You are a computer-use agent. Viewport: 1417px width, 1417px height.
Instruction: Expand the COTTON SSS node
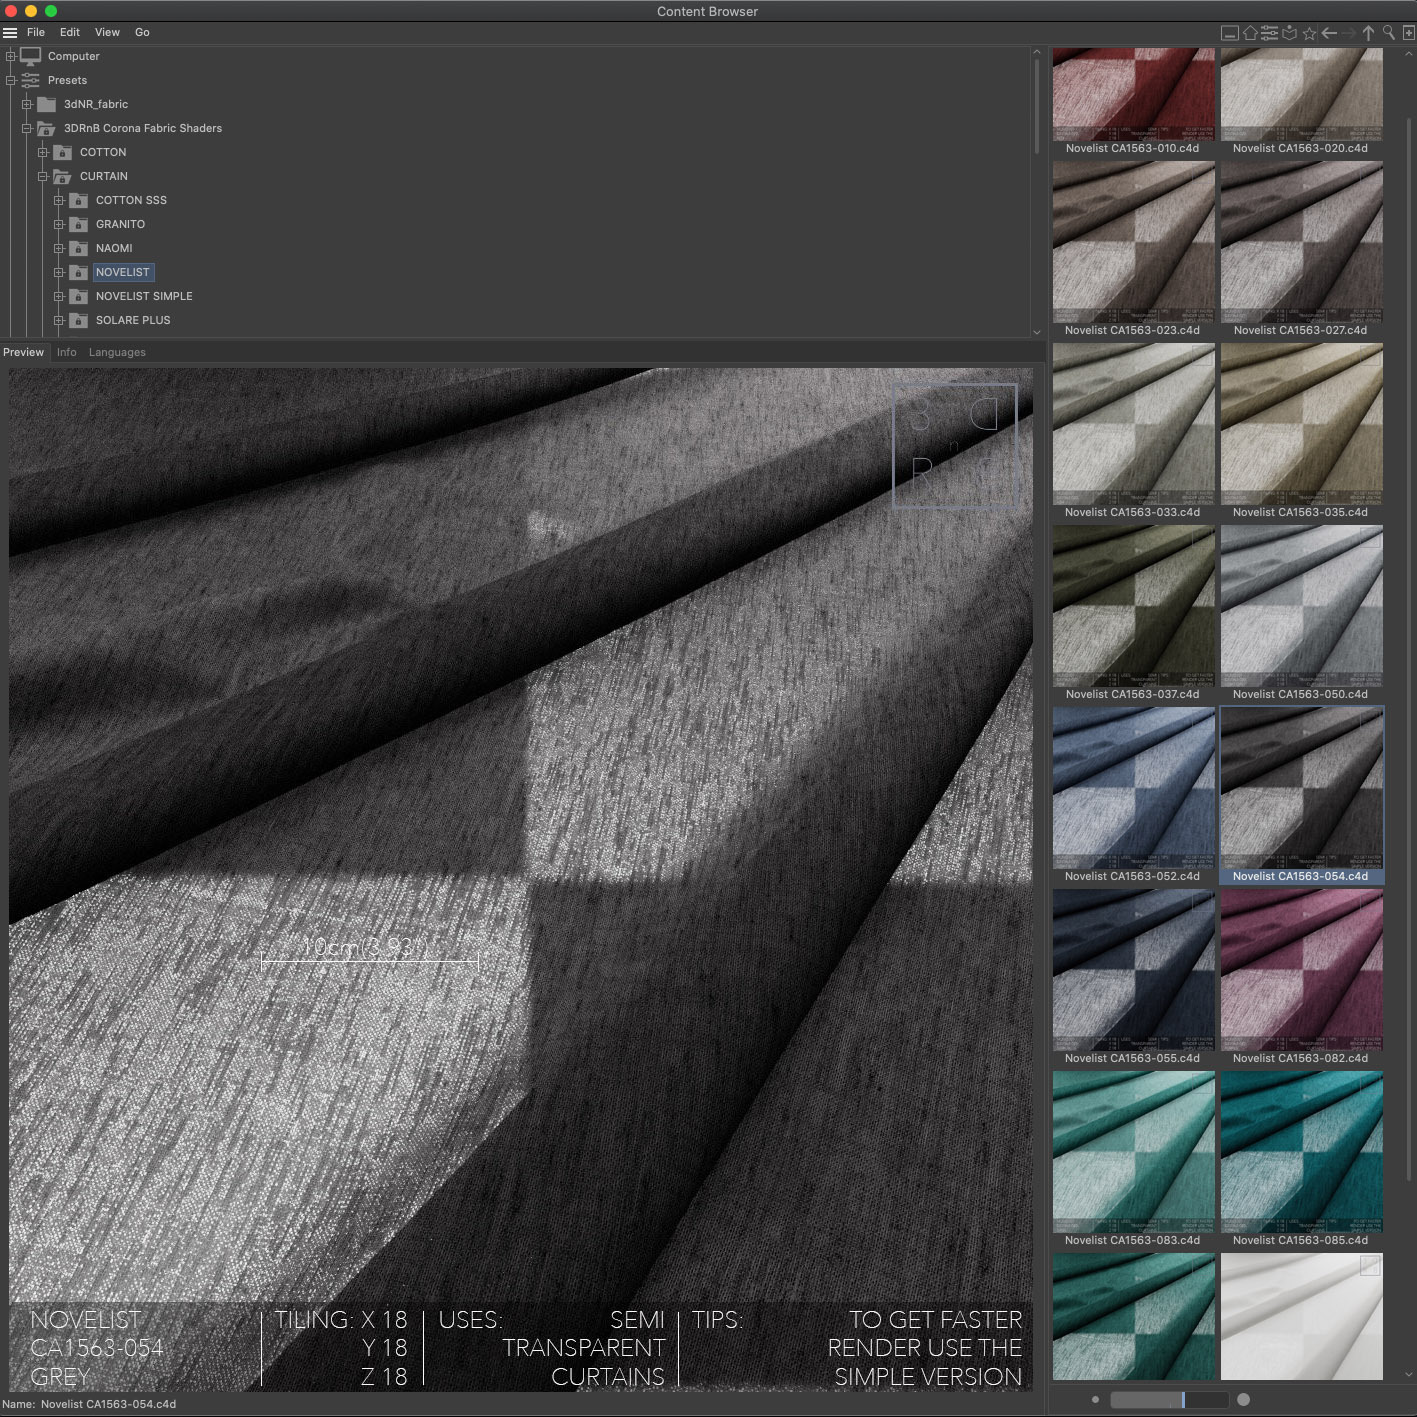(59, 201)
